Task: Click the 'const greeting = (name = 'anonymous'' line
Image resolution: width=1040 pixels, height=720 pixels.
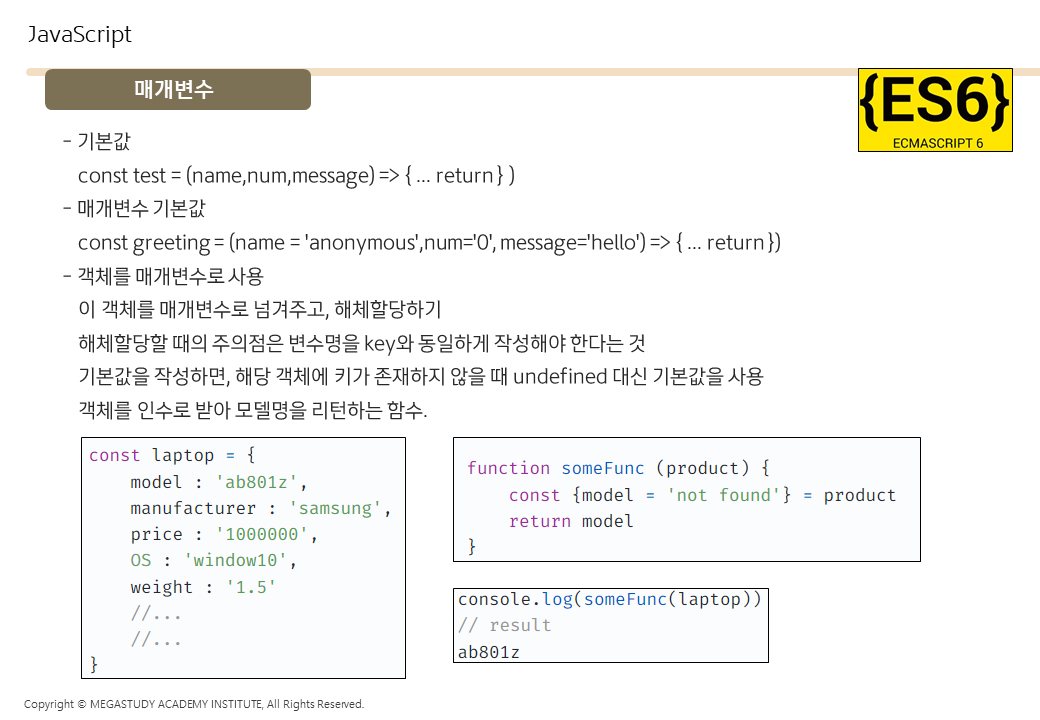Action: tap(429, 243)
